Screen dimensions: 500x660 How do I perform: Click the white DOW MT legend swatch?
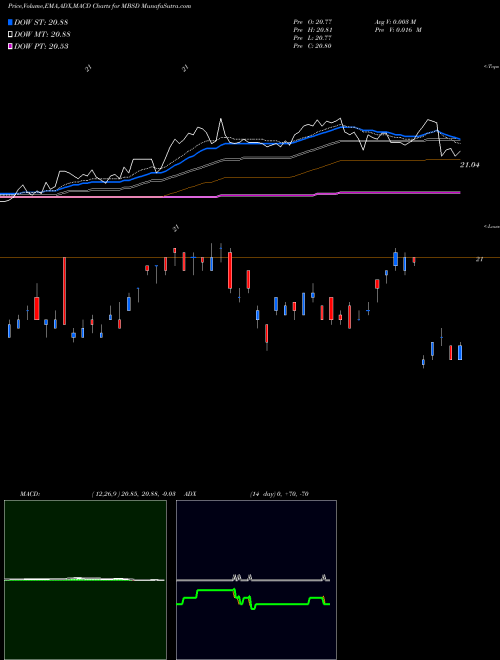tap(10, 35)
